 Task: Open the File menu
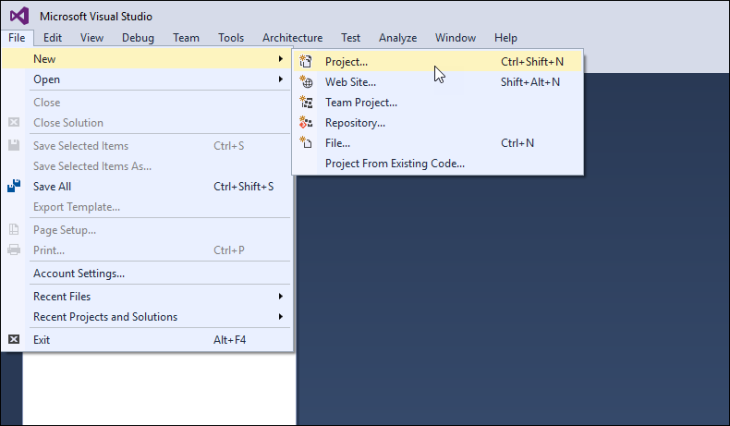pyautogui.click(x=17, y=38)
